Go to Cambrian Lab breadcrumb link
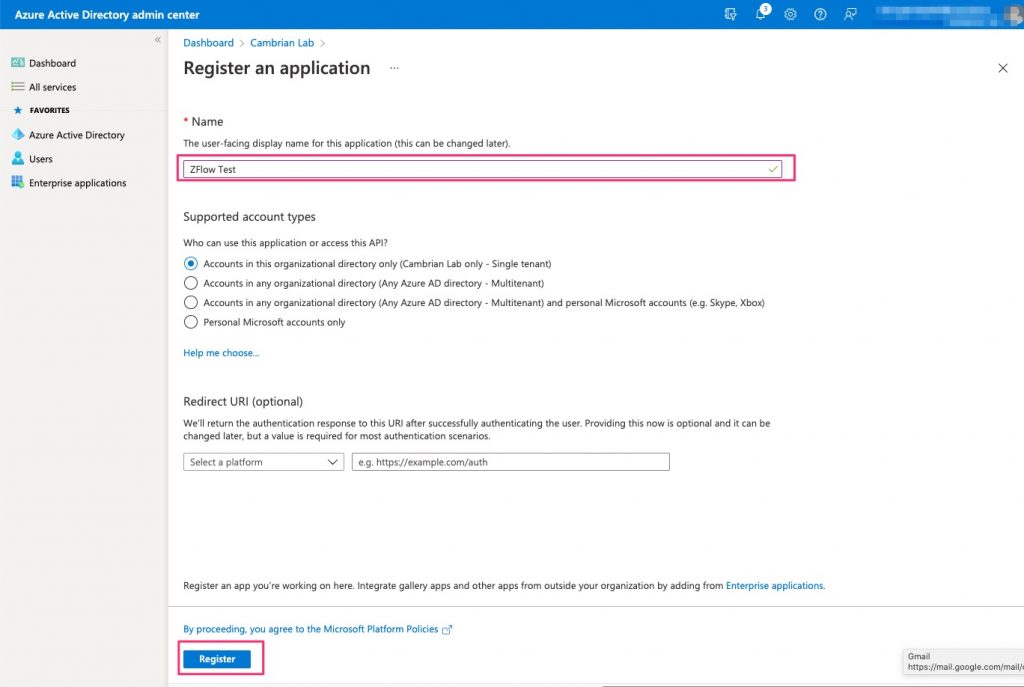 pyautogui.click(x=282, y=42)
